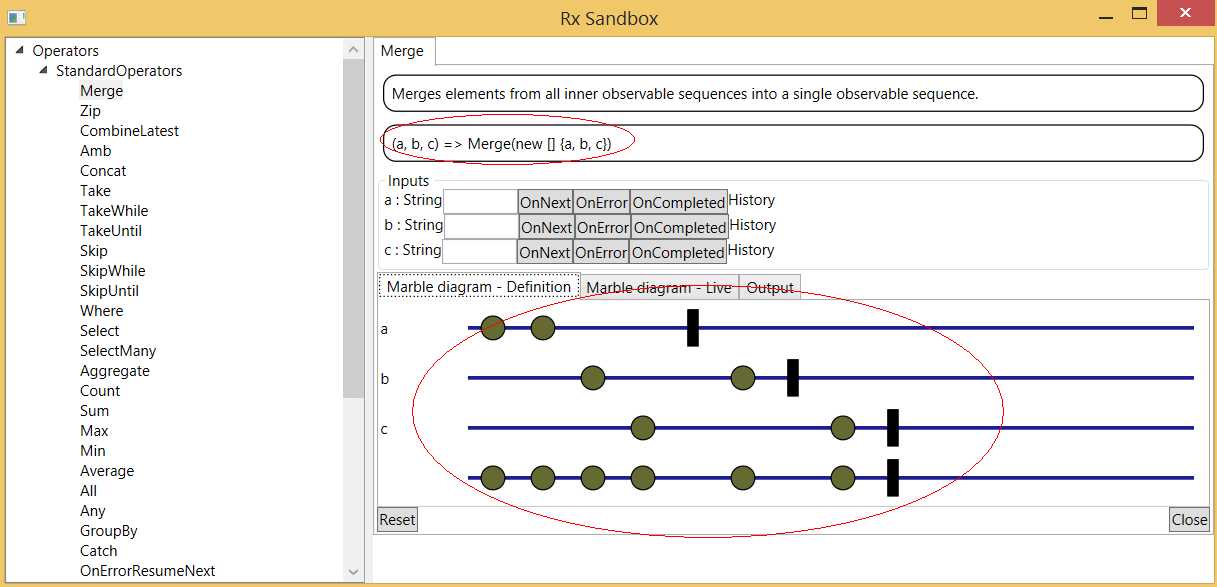The width and height of the screenshot is (1217, 587).
Task: Click operator tree scrollbar down arrow
Action: tap(354, 571)
